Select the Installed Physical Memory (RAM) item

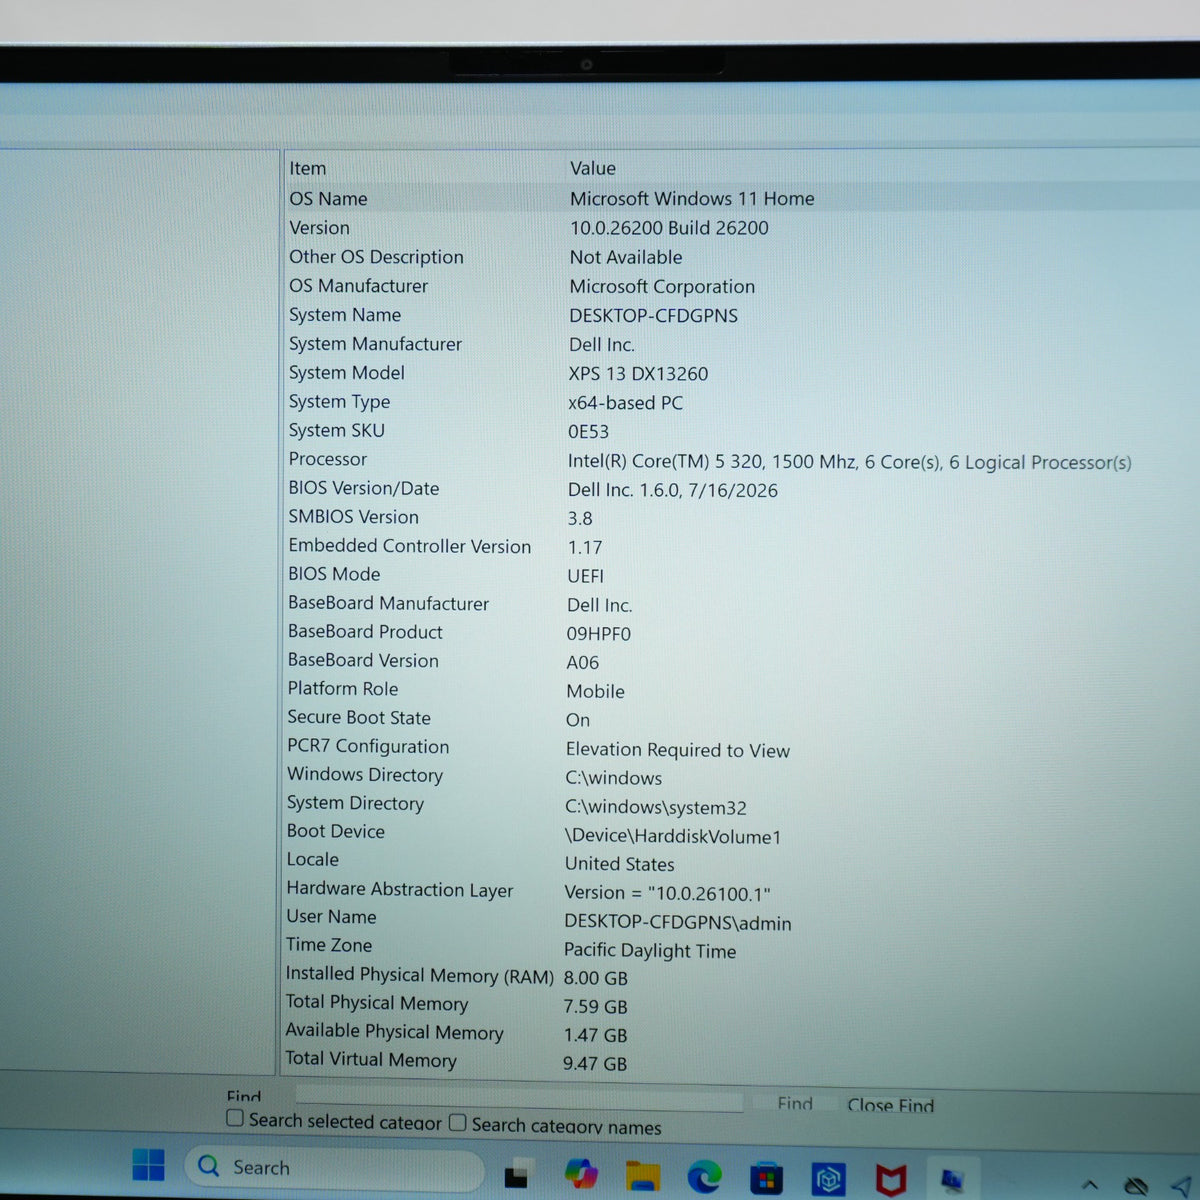(420, 974)
